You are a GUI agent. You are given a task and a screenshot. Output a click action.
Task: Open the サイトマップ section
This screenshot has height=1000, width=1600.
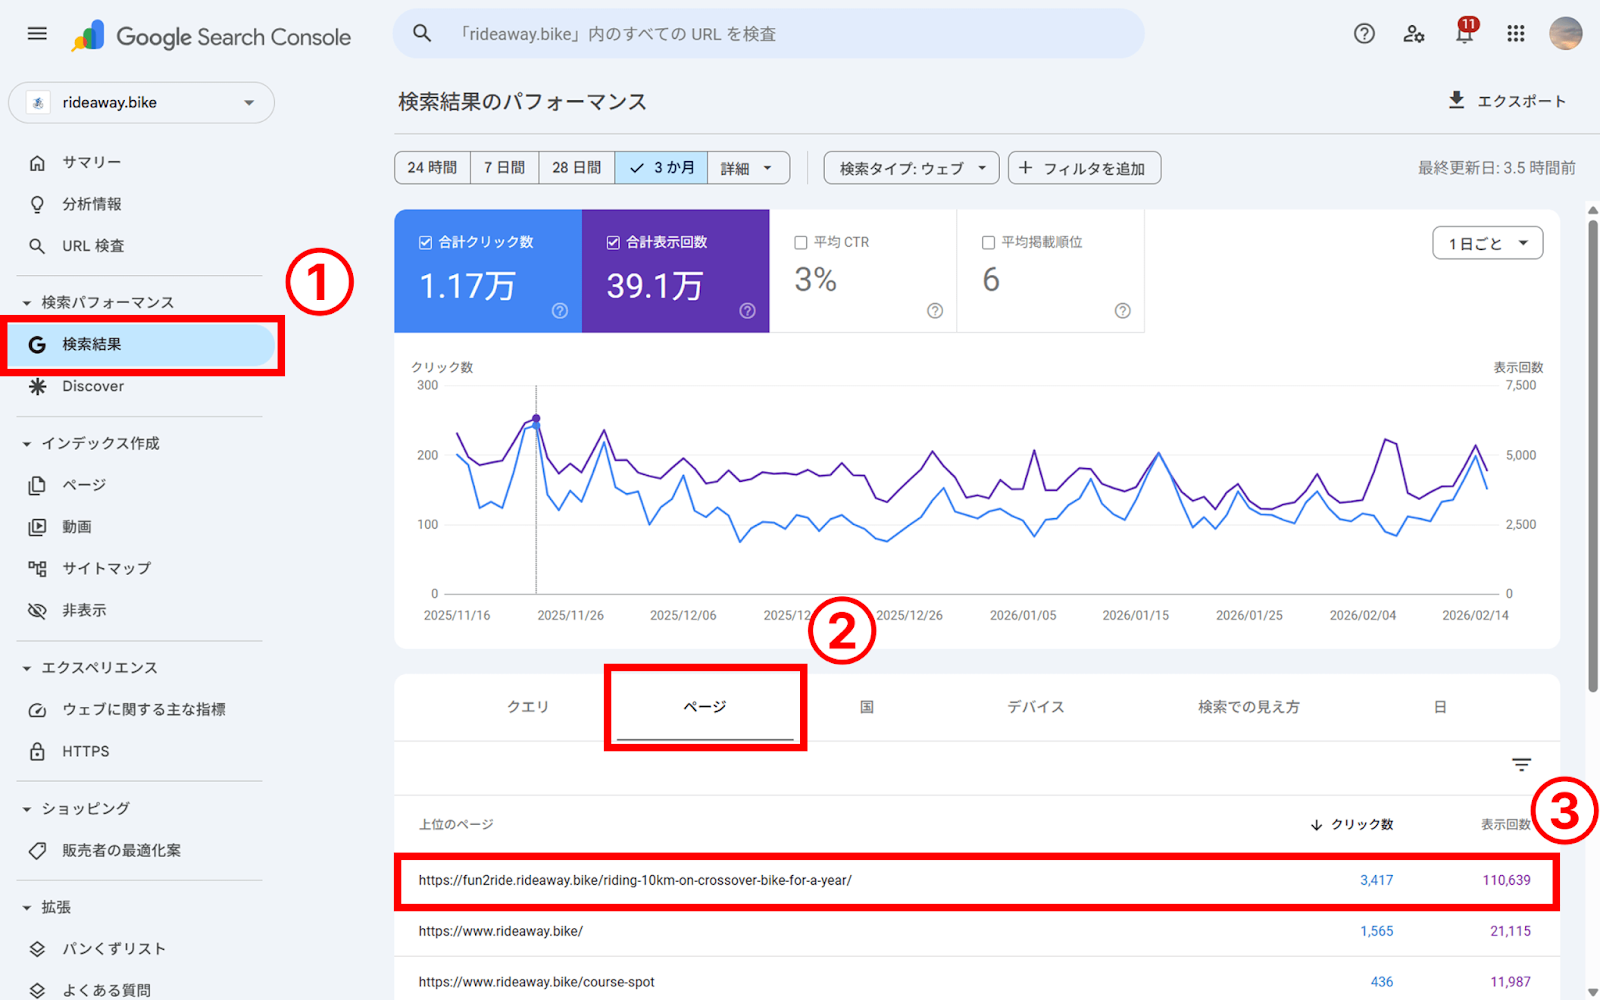(x=104, y=567)
